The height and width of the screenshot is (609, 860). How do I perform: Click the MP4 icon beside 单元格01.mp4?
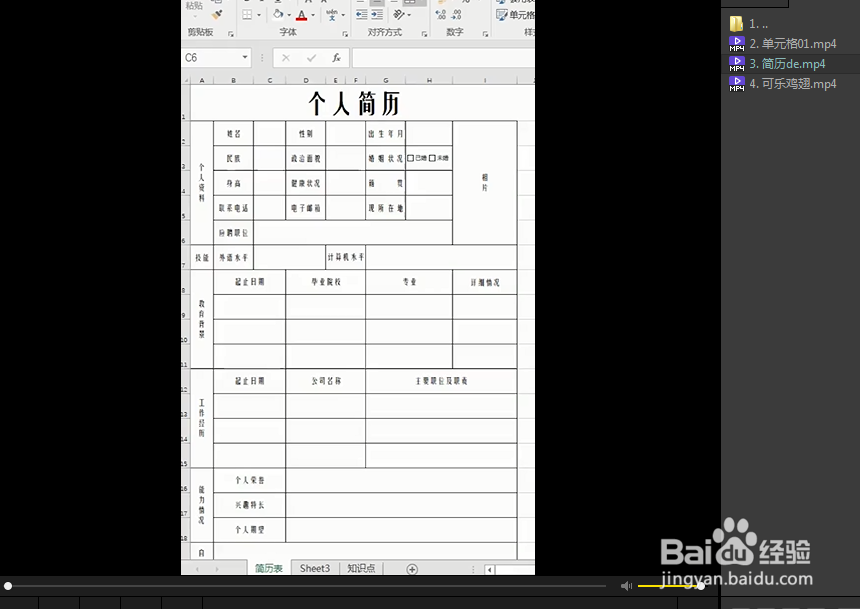[x=737, y=44]
